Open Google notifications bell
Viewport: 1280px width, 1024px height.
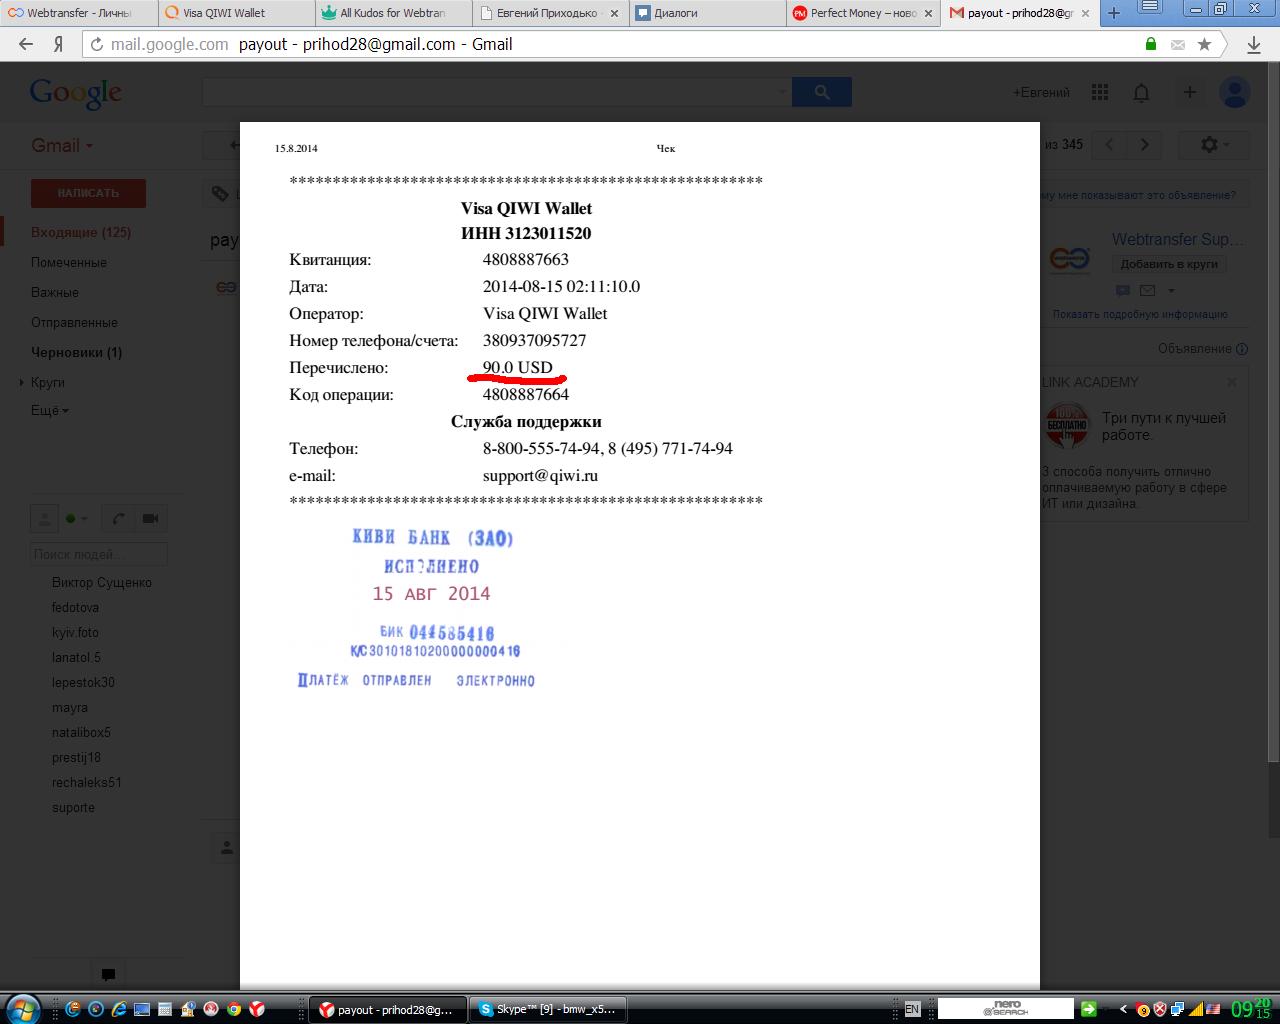pyautogui.click(x=1141, y=92)
